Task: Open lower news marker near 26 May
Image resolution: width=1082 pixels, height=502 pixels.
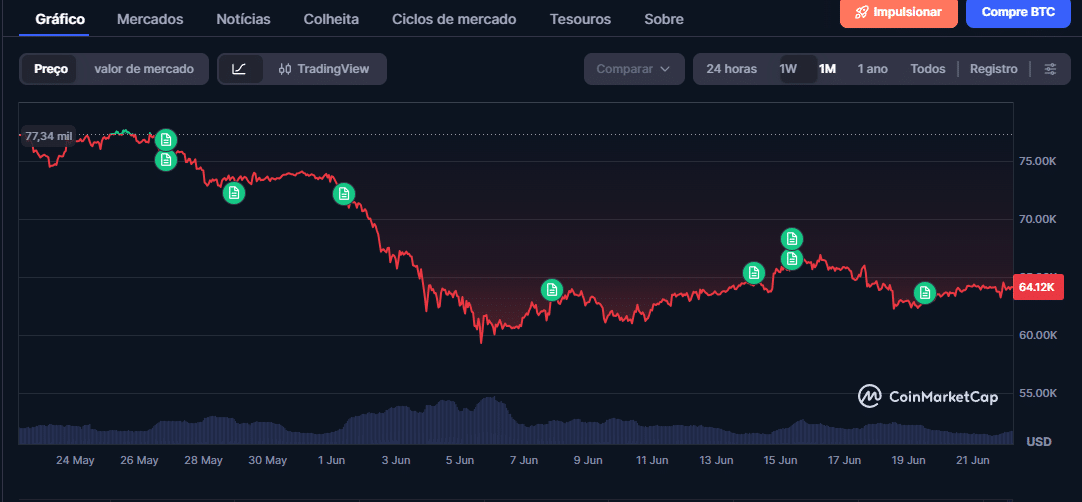Action: pos(166,160)
